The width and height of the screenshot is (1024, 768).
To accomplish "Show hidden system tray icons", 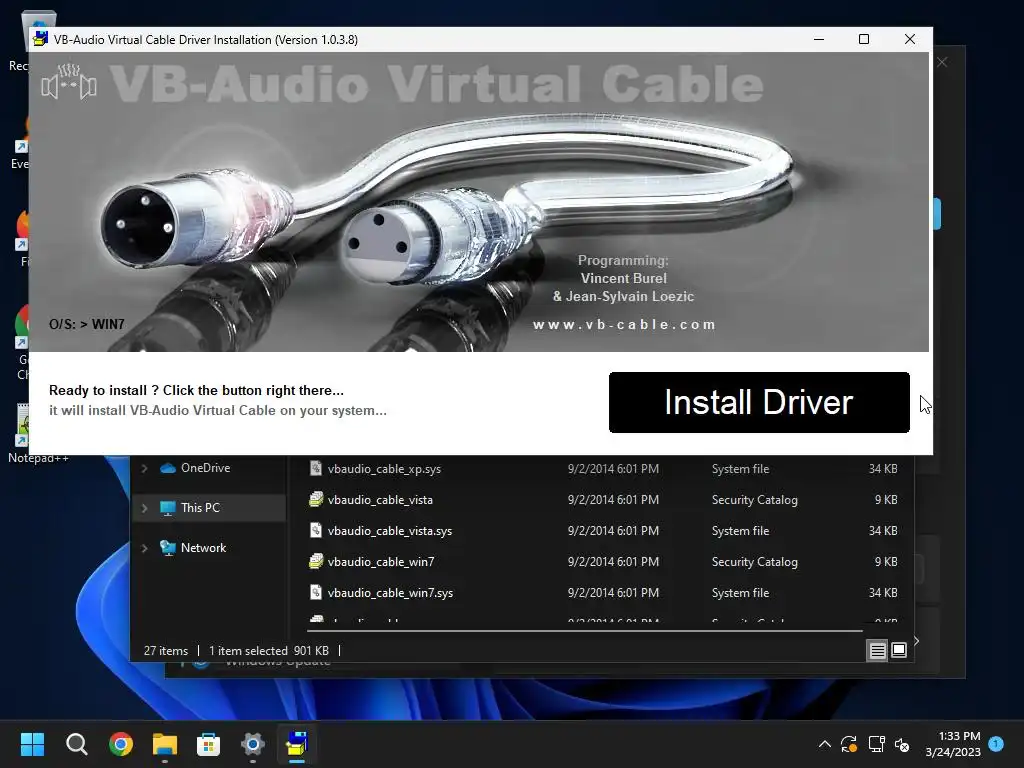I will pos(825,744).
